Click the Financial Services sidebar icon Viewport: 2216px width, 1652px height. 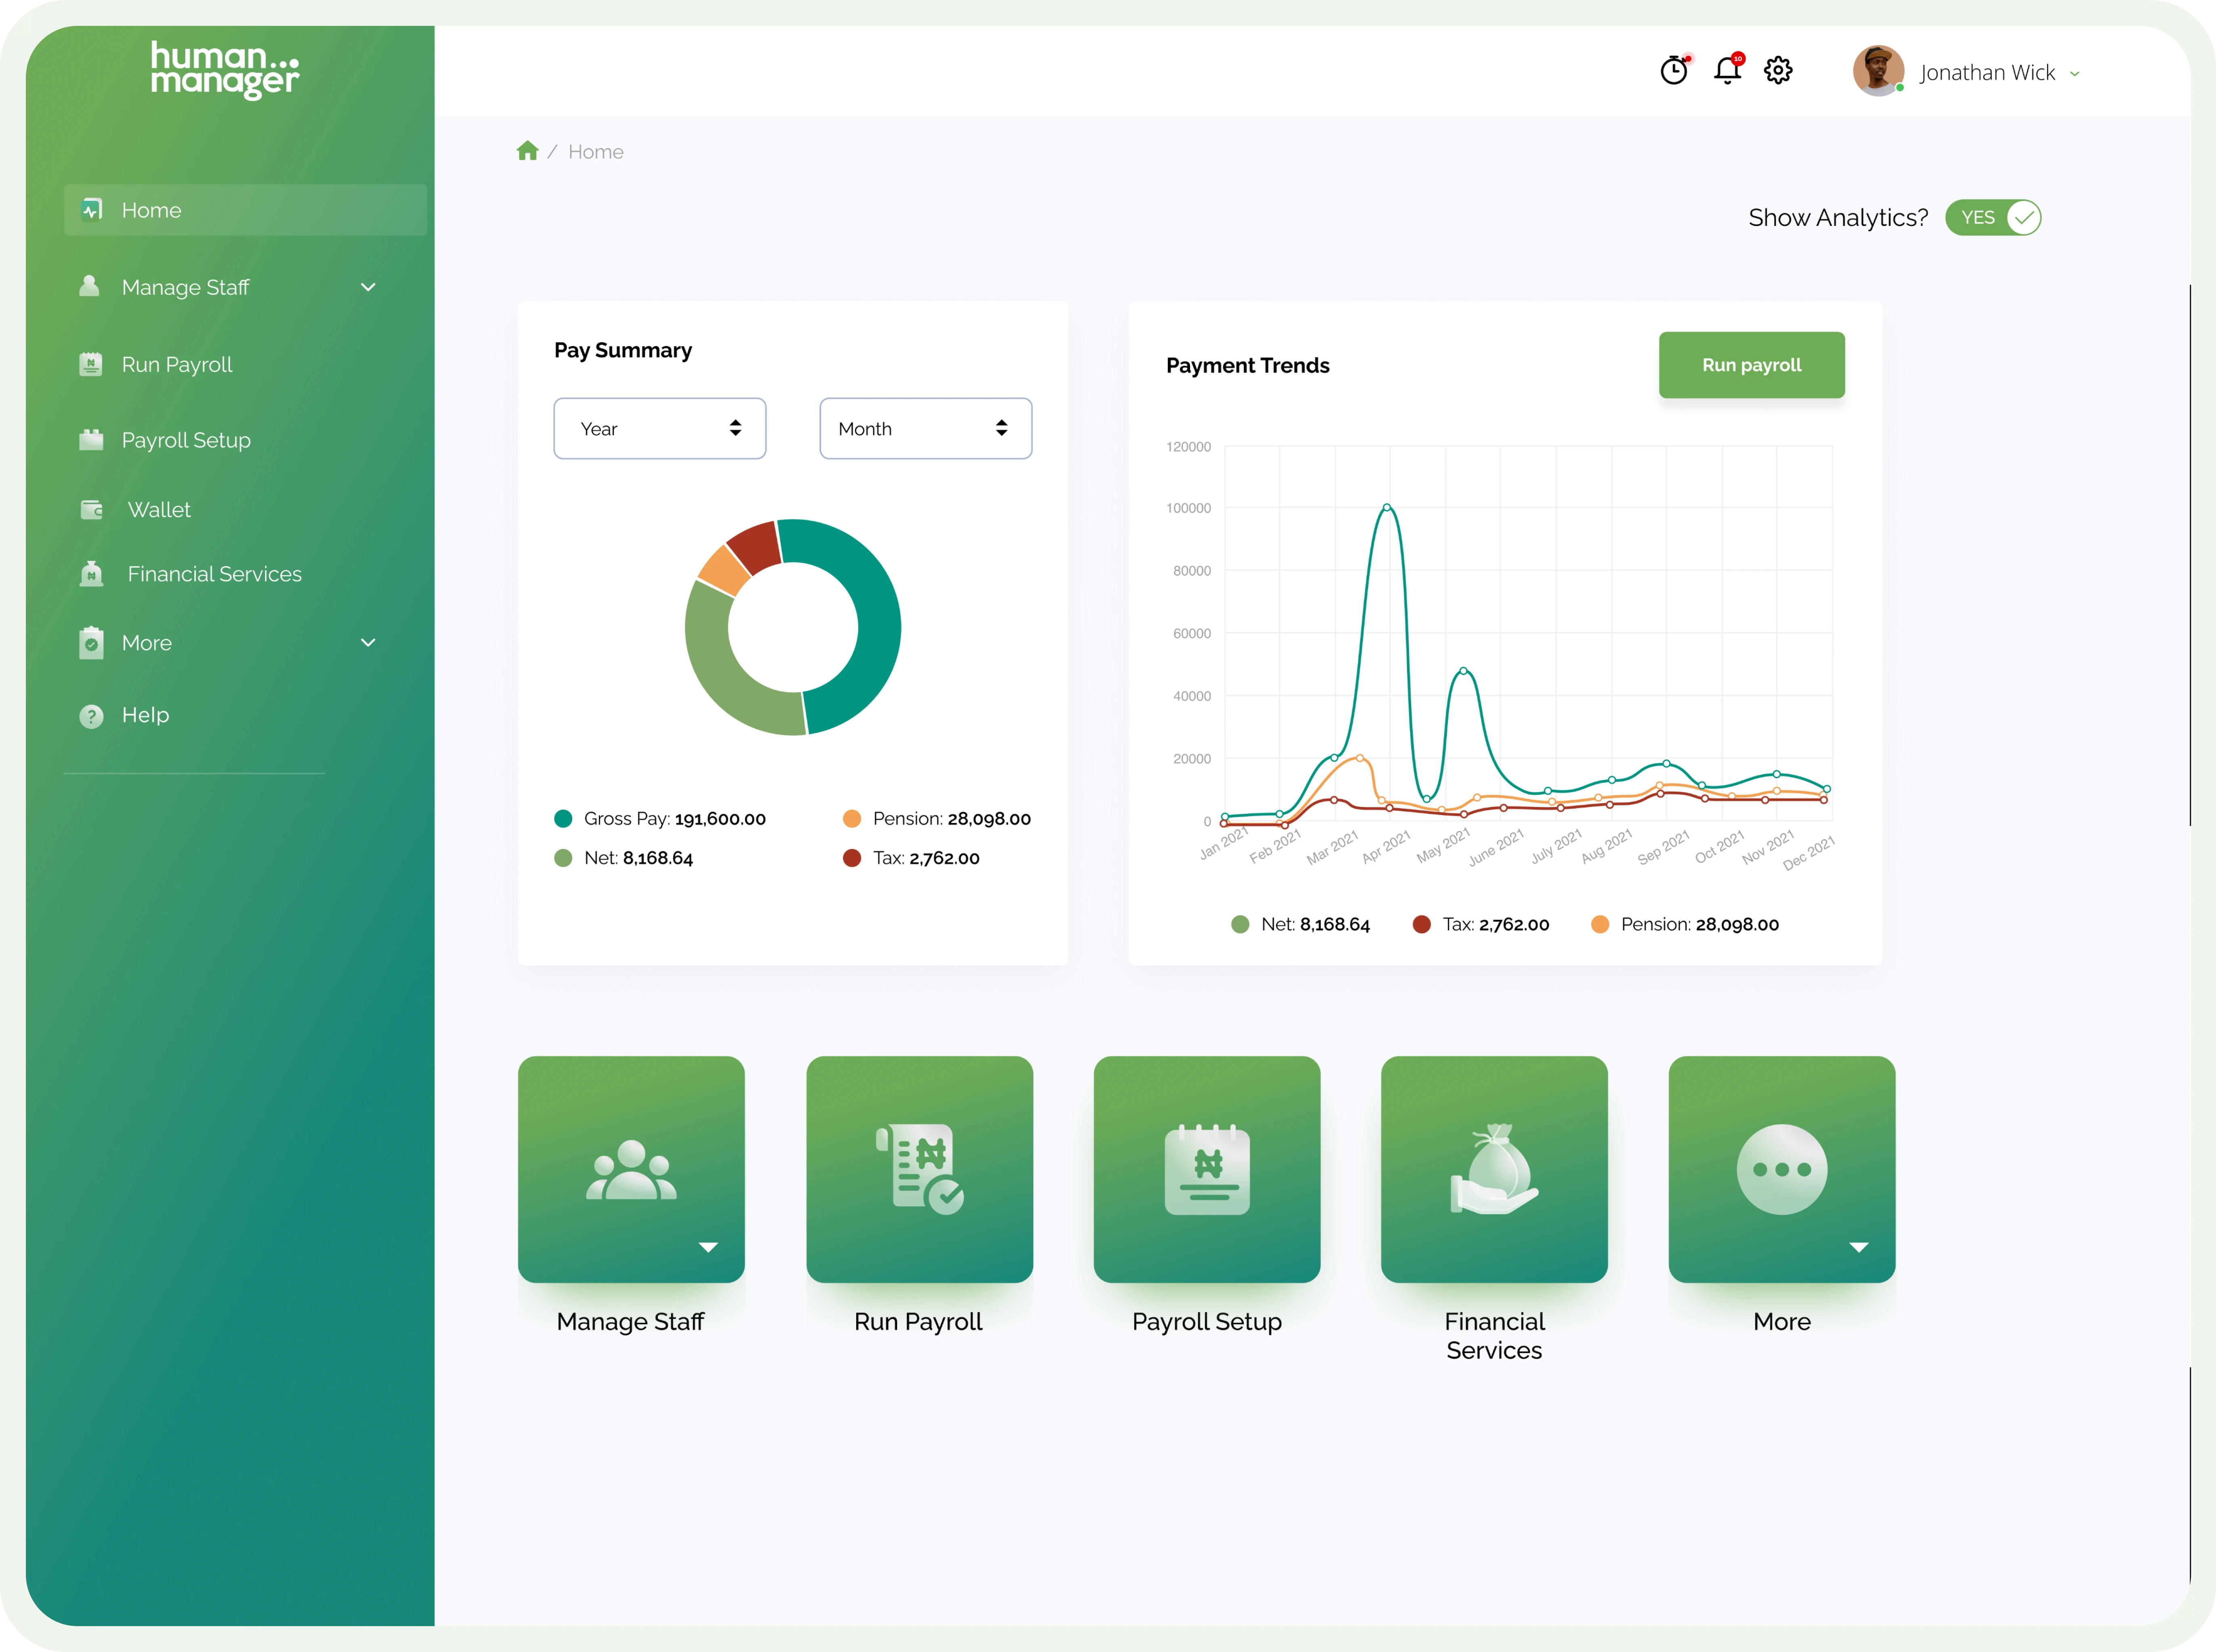point(91,573)
